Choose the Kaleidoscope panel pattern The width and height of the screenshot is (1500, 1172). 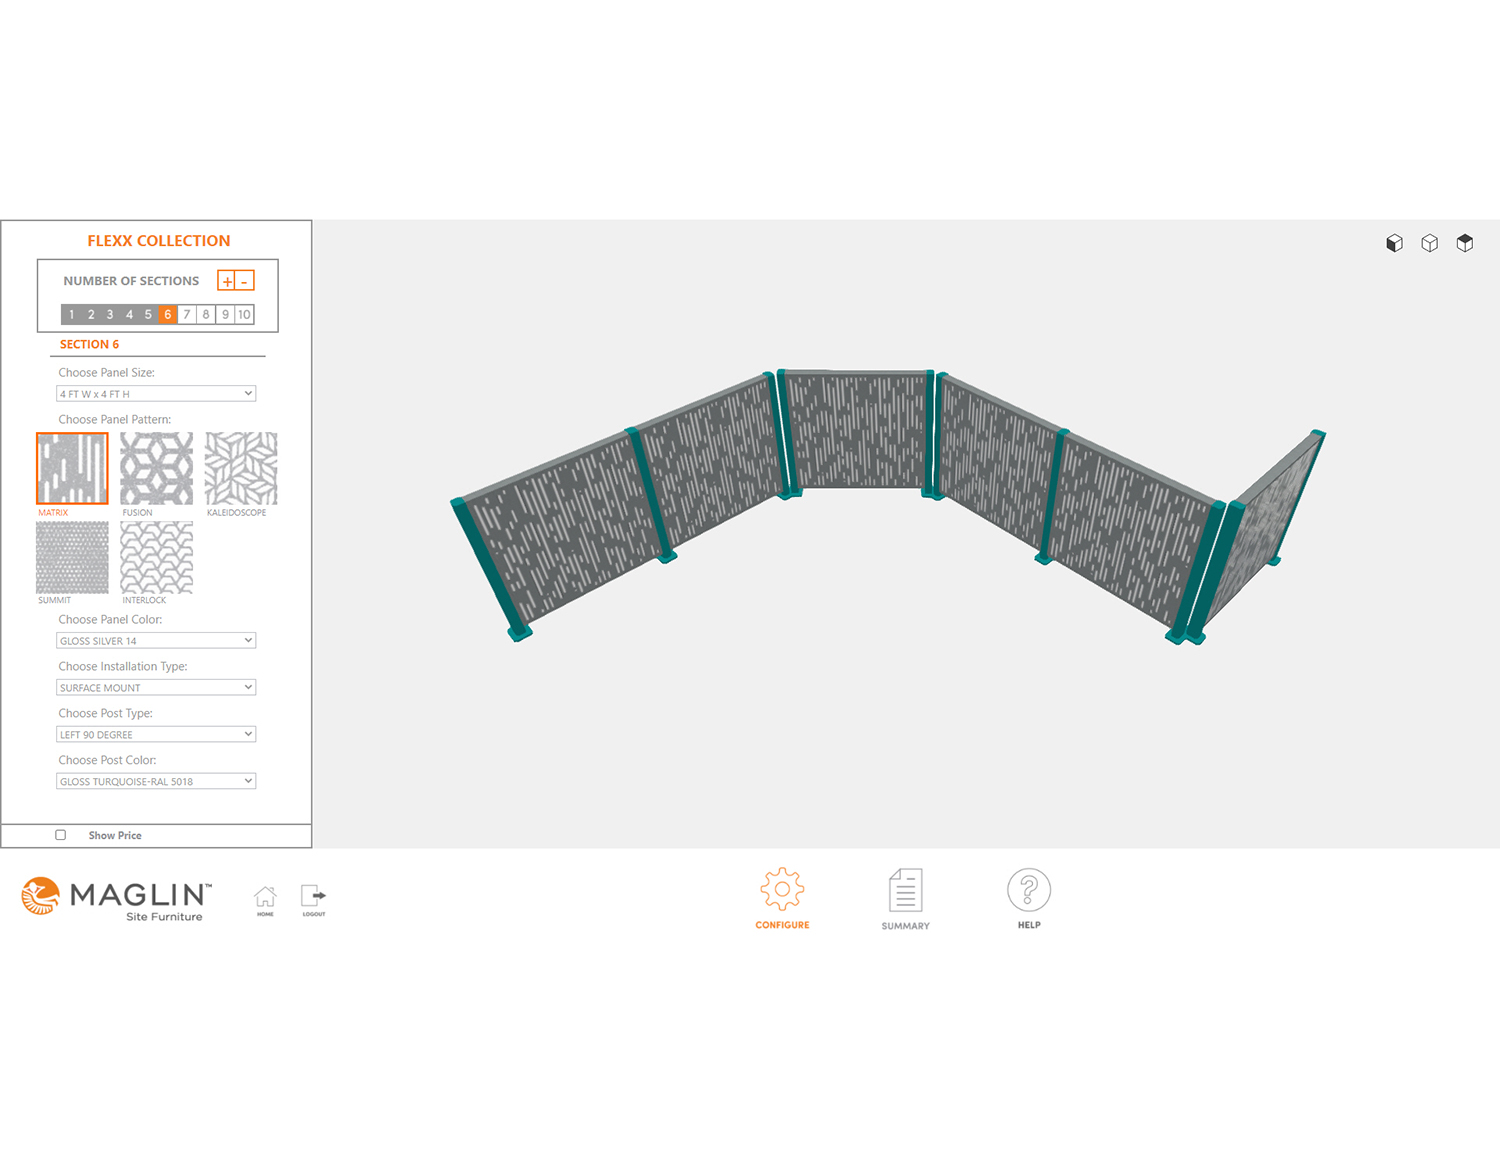pyautogui.click(x=241, y=468)
